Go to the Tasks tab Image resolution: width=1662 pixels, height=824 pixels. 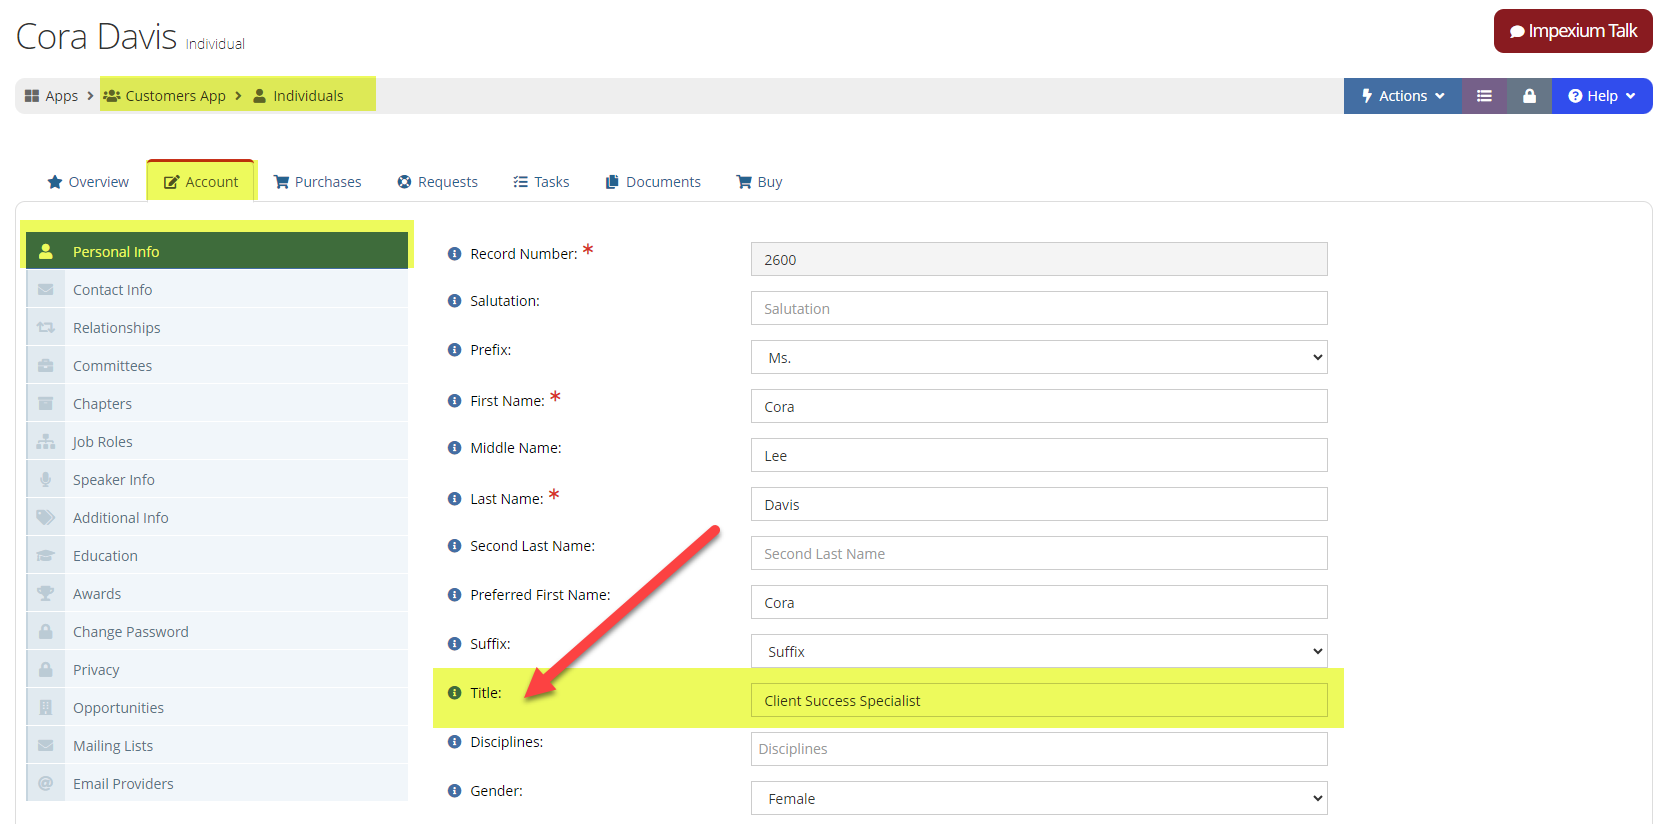pyautogui.click(x=541, y=182)
